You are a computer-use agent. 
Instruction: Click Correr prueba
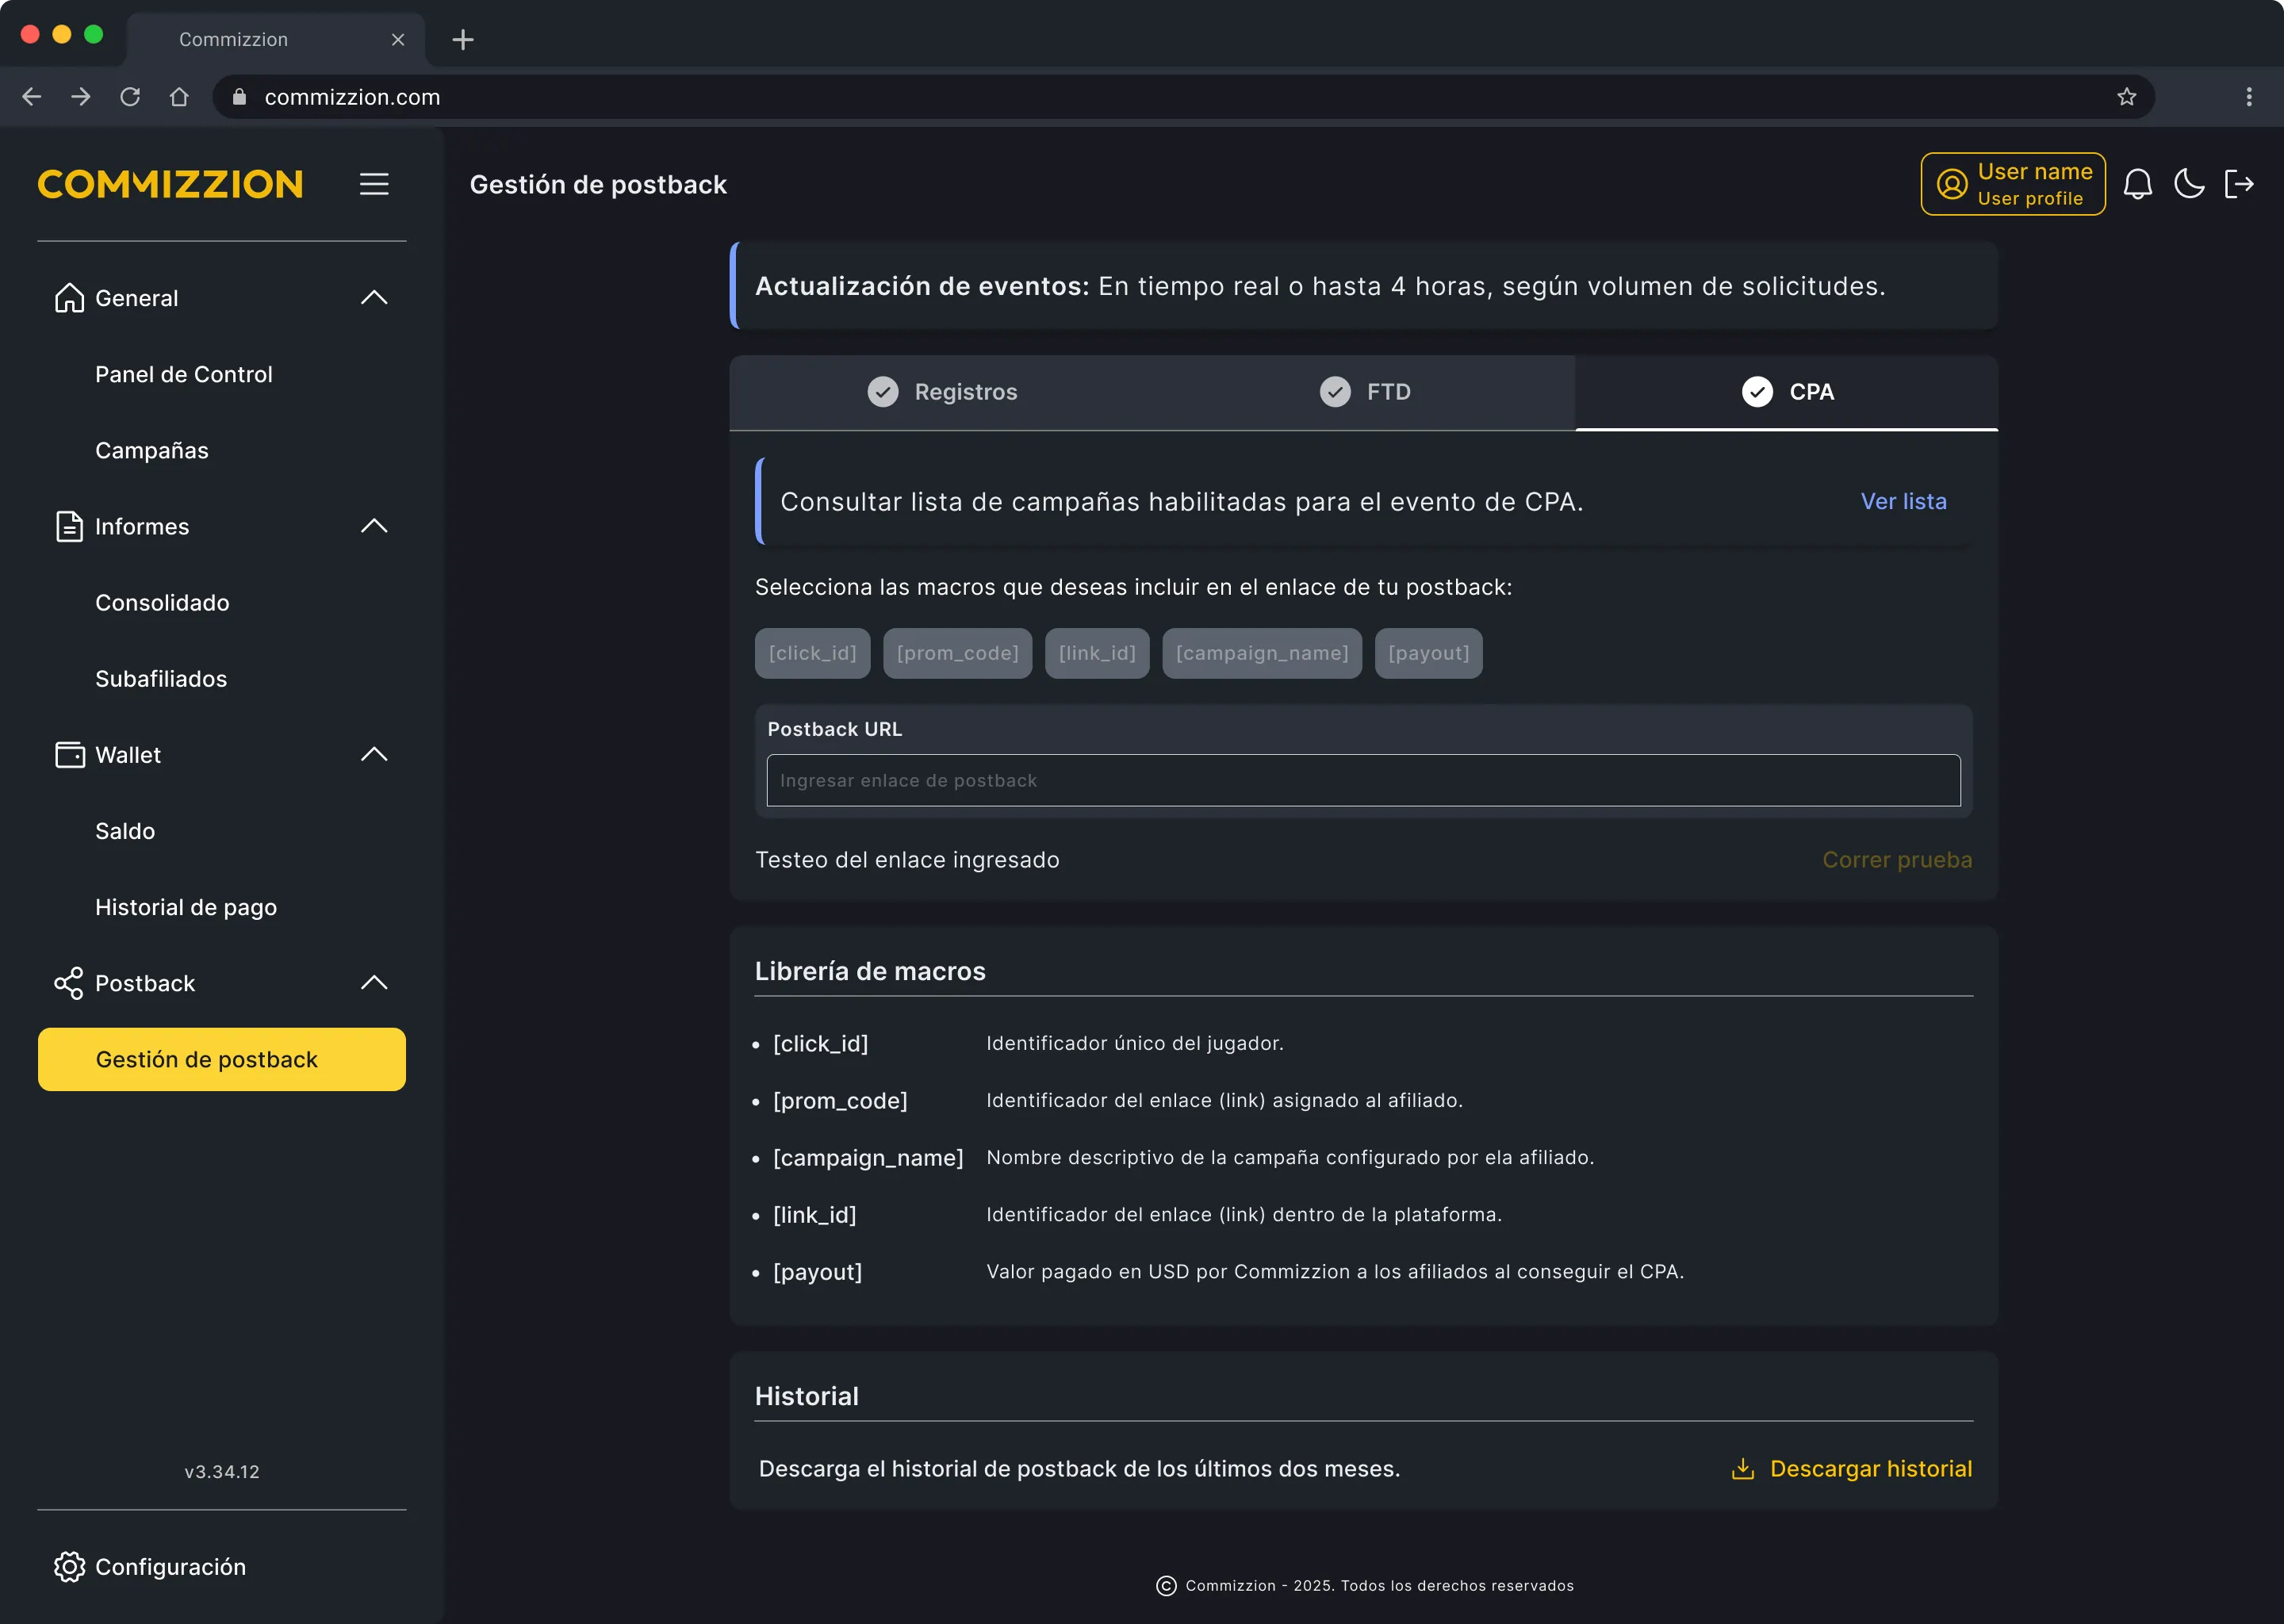coord(1897,860)
